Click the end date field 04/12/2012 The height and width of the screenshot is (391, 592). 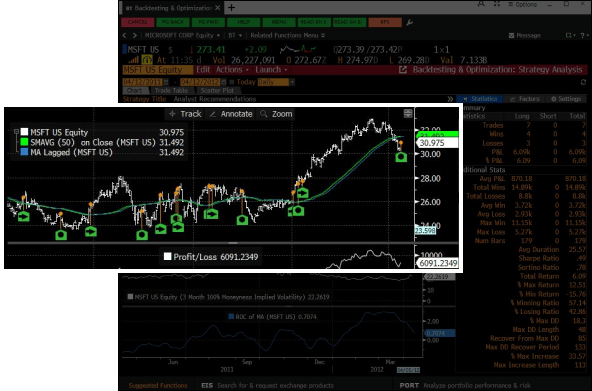(200, 82)
